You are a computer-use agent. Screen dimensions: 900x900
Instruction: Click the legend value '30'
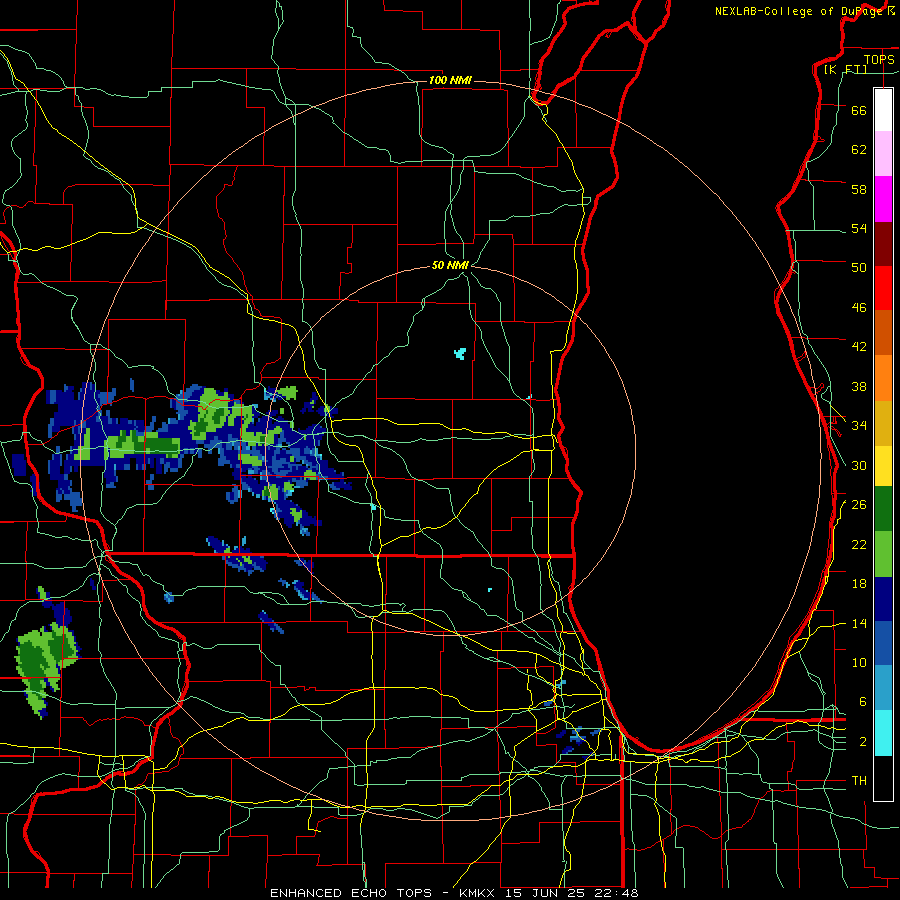tap(859, 465)
